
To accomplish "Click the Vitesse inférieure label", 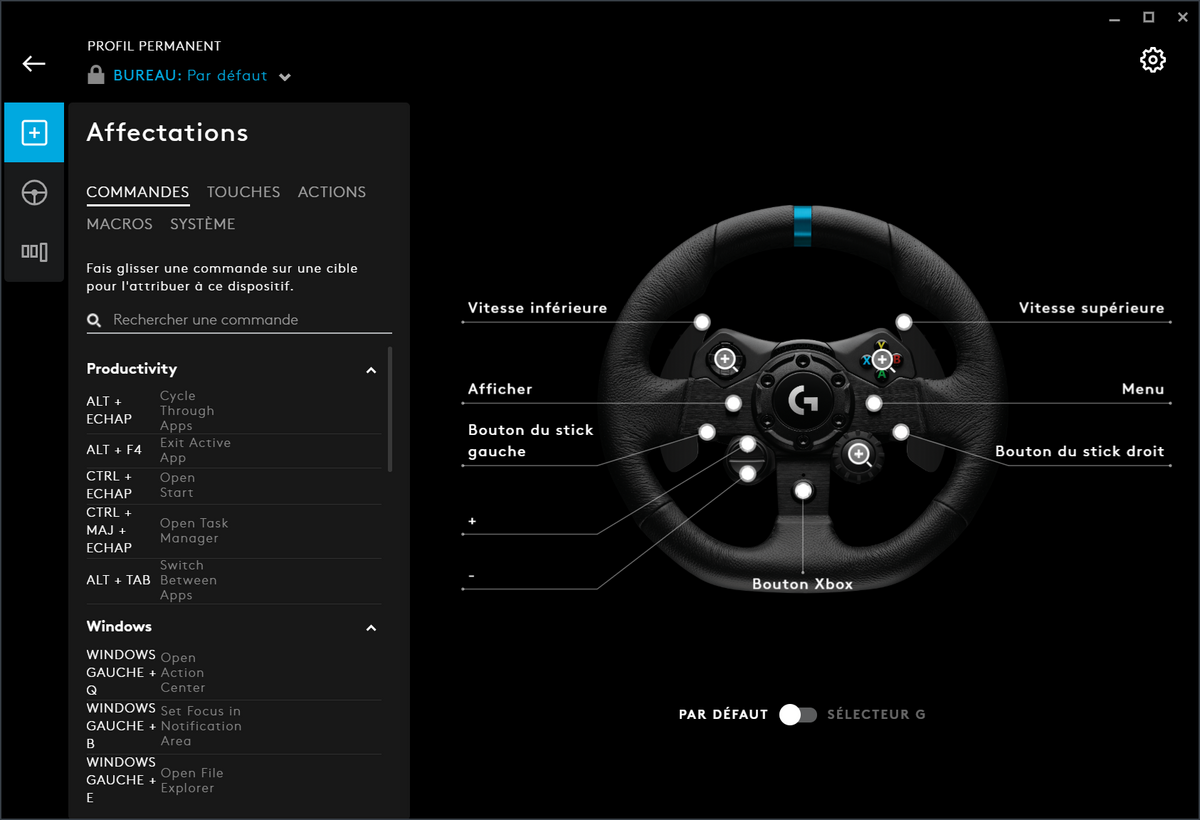I will [x=538, y=308].
